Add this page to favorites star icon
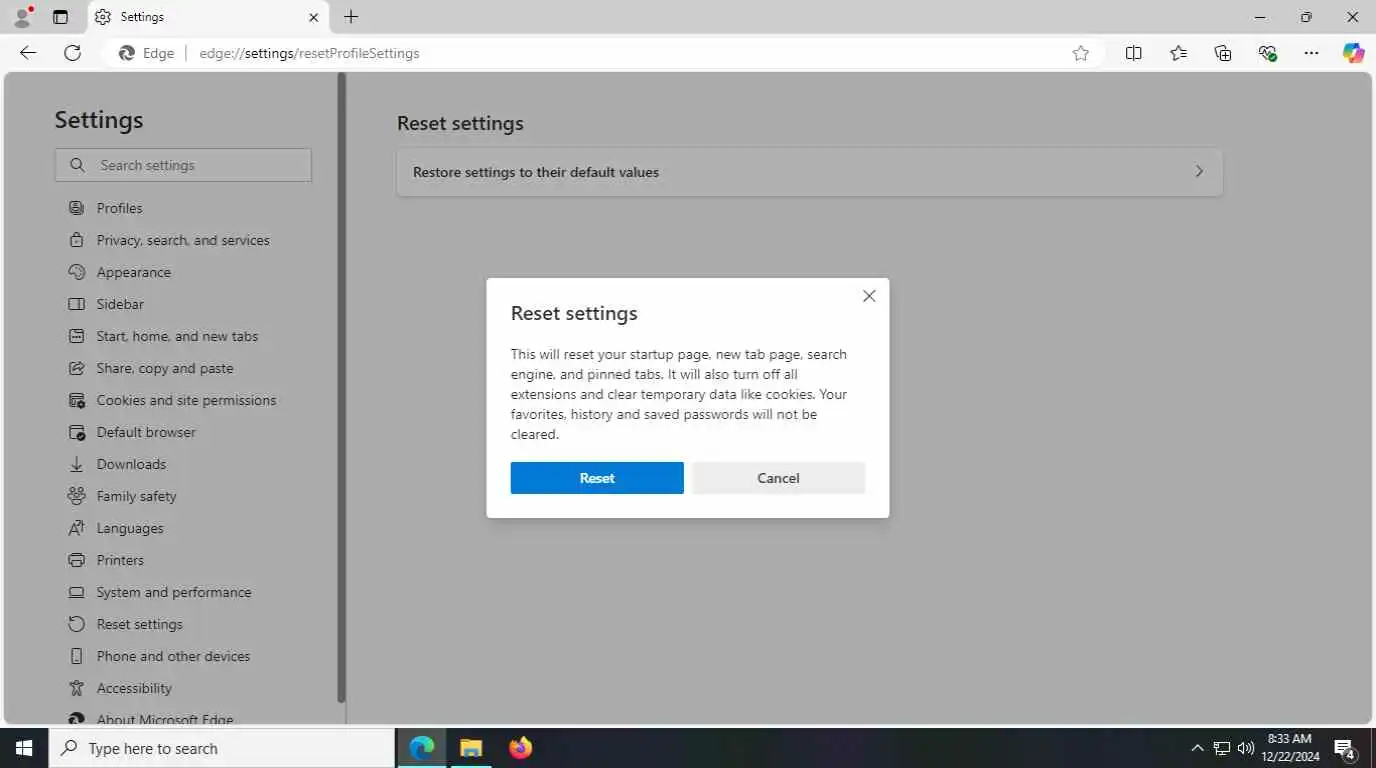 click(x=1080, y=53)
